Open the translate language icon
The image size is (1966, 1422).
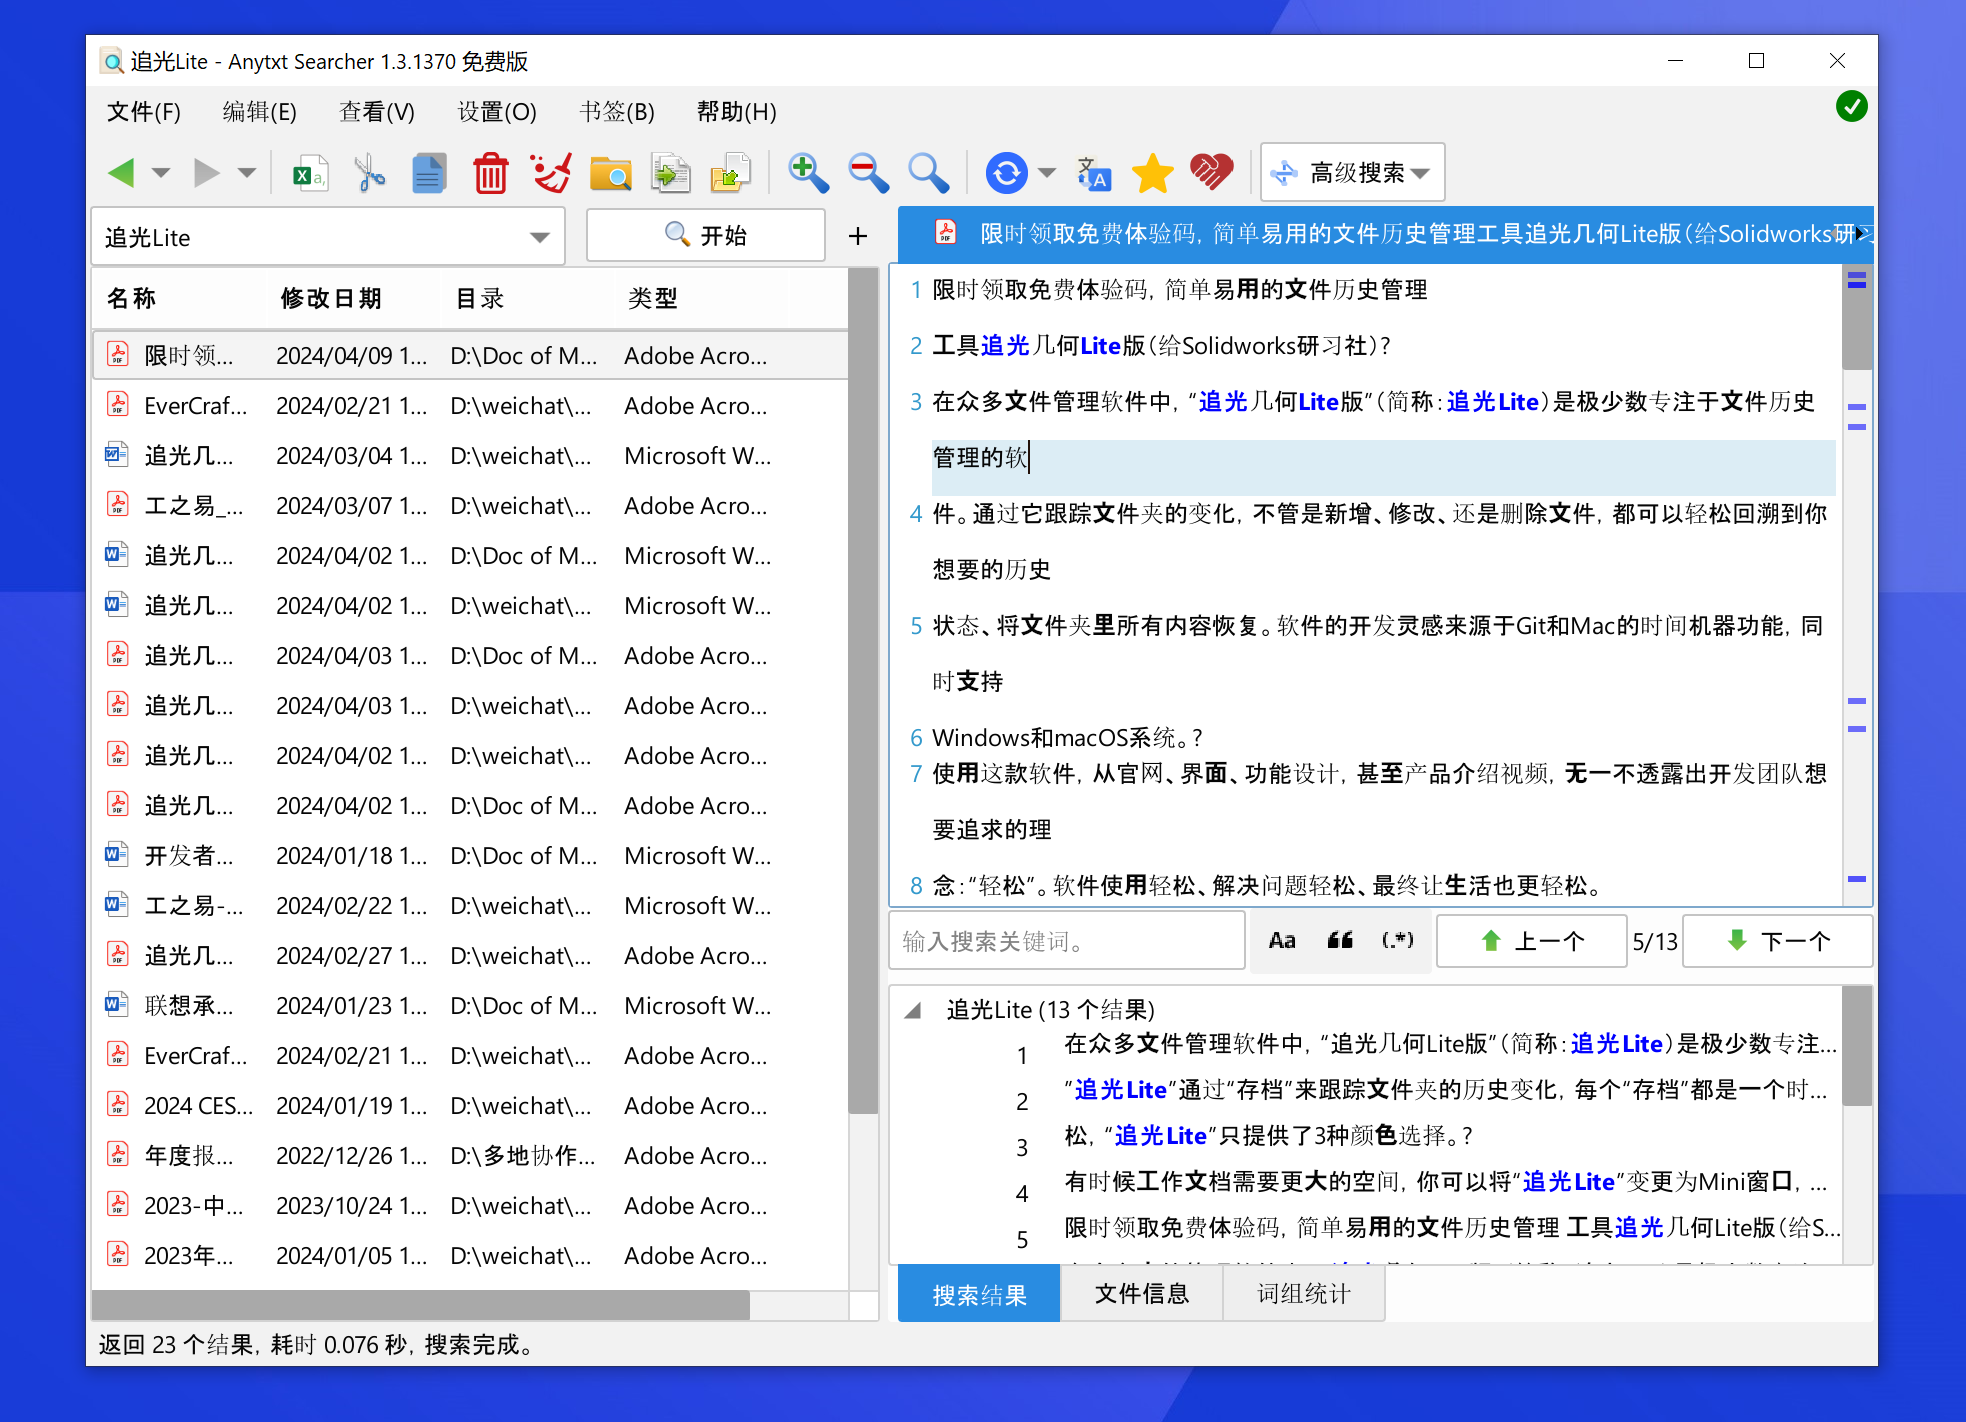tap(1092, 172)
